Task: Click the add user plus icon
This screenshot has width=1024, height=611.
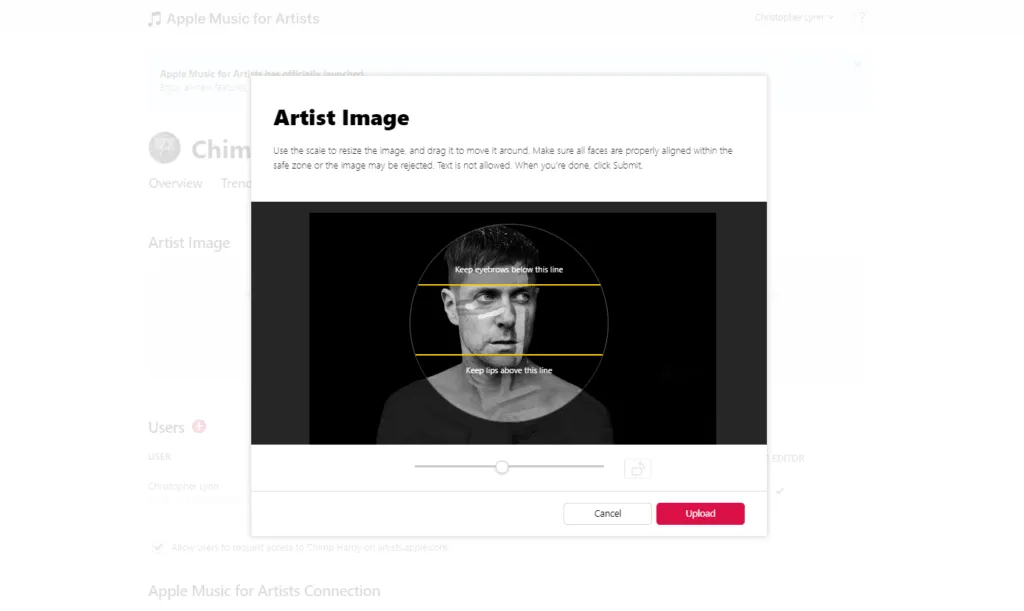Action: click(x=199, y=426)
